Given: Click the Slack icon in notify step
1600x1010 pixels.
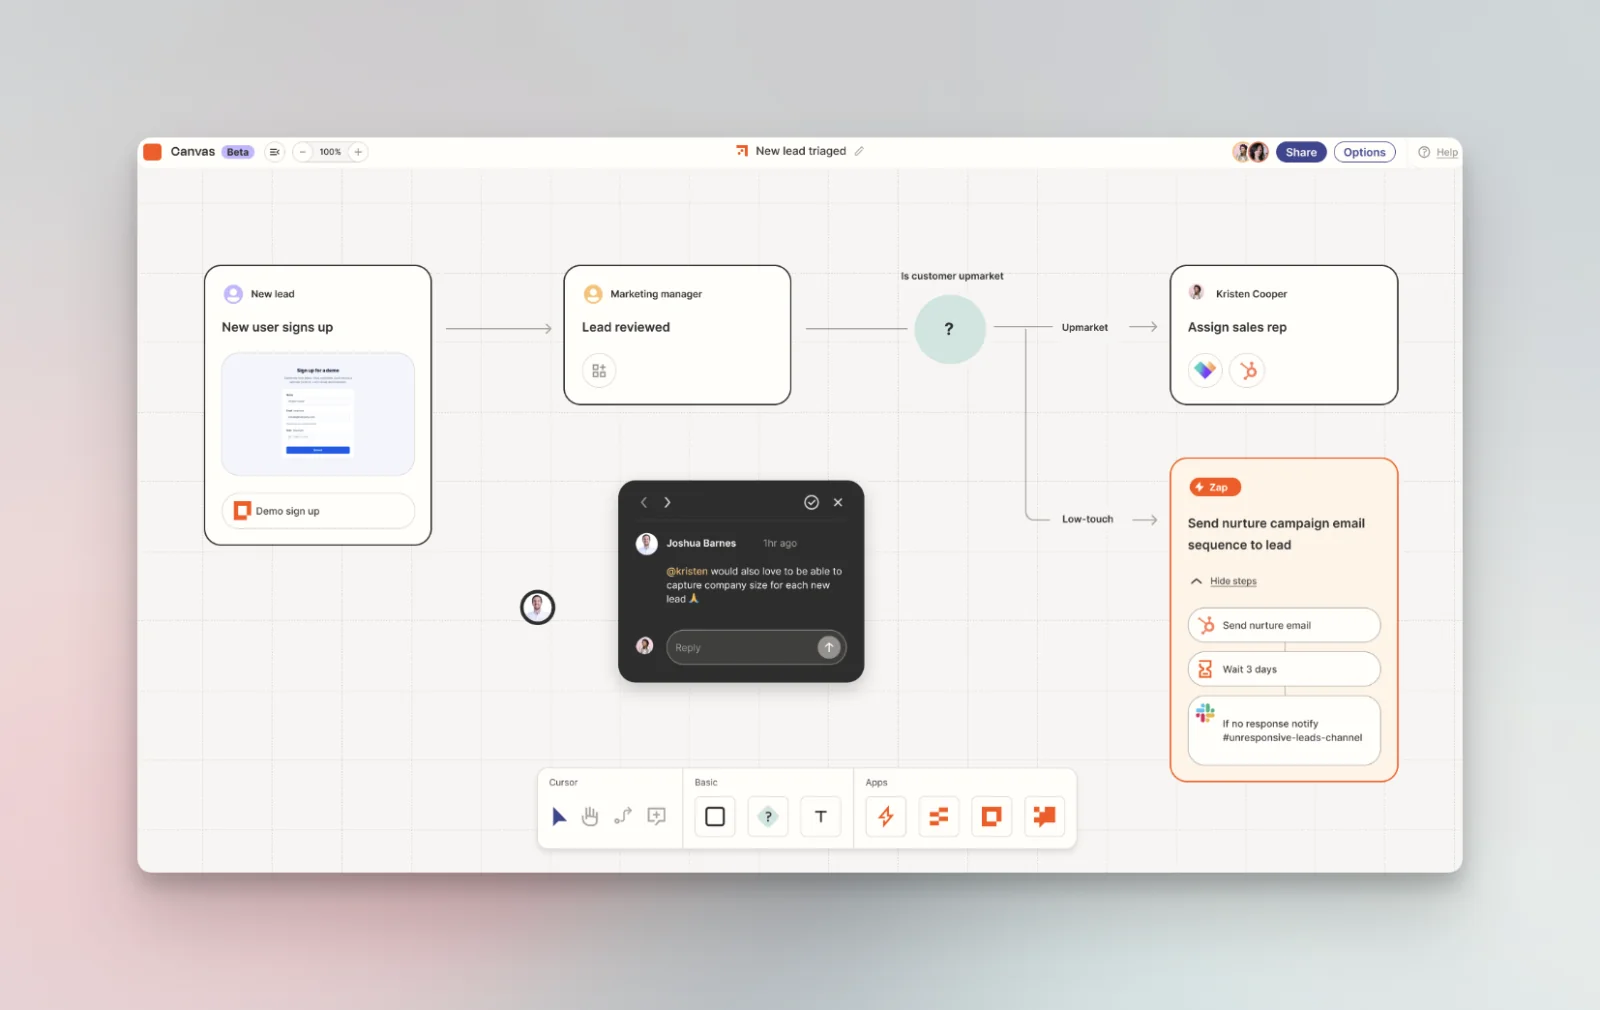Looking at the screenshot, I should [1205, 713].
